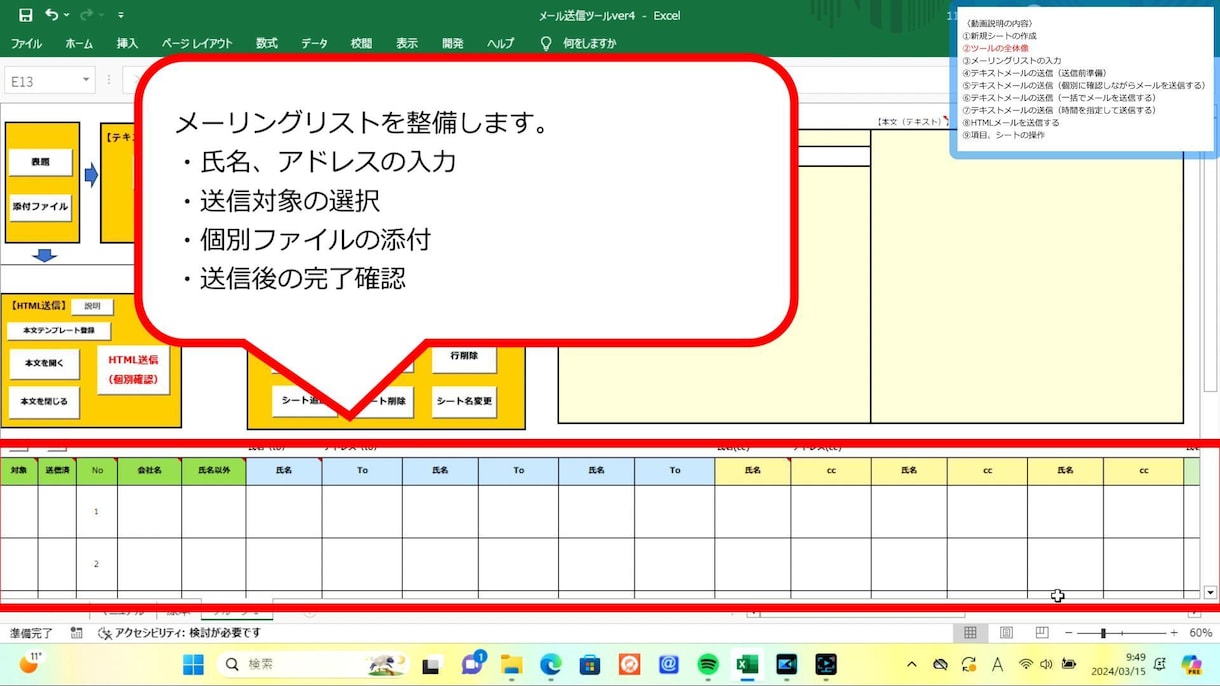Click the zoom in plus icon

click(1174, 633)
